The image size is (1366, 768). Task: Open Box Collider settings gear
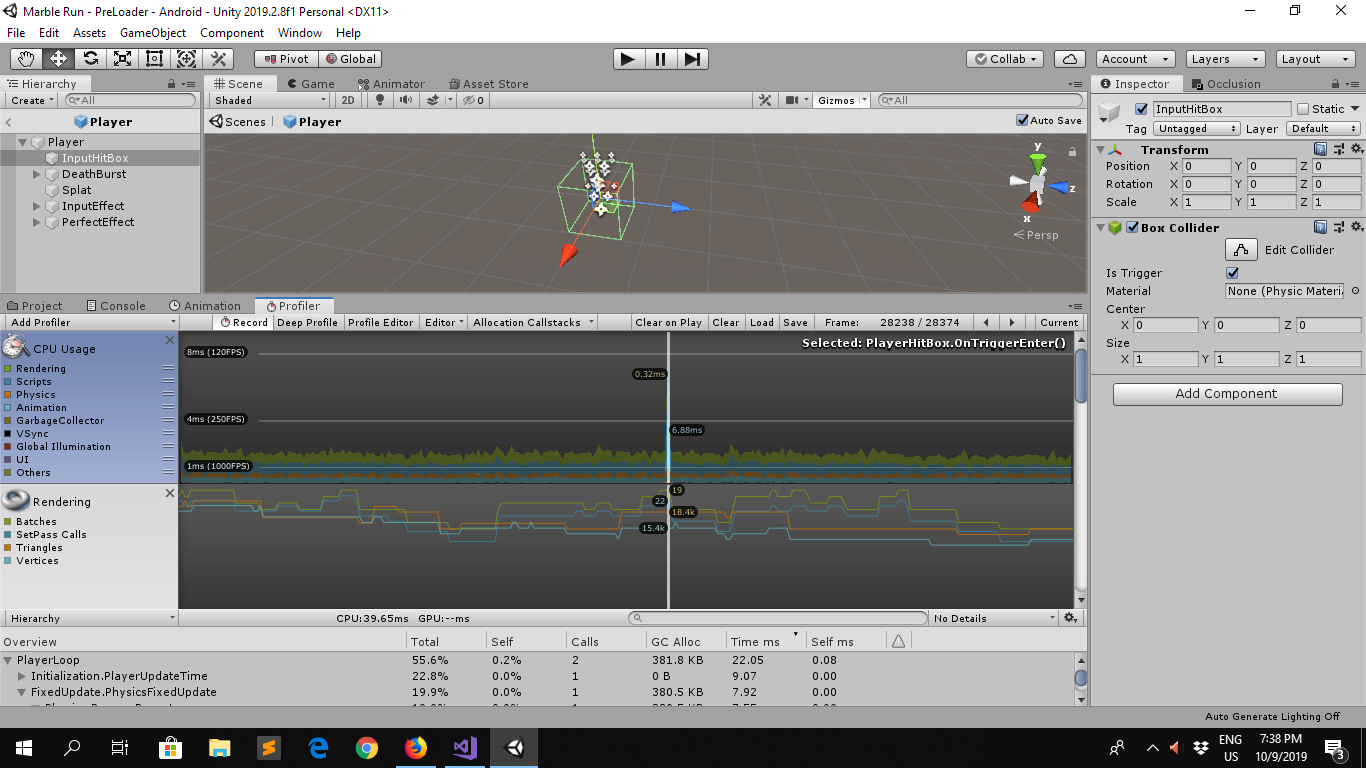click(x=1356, y=227)
